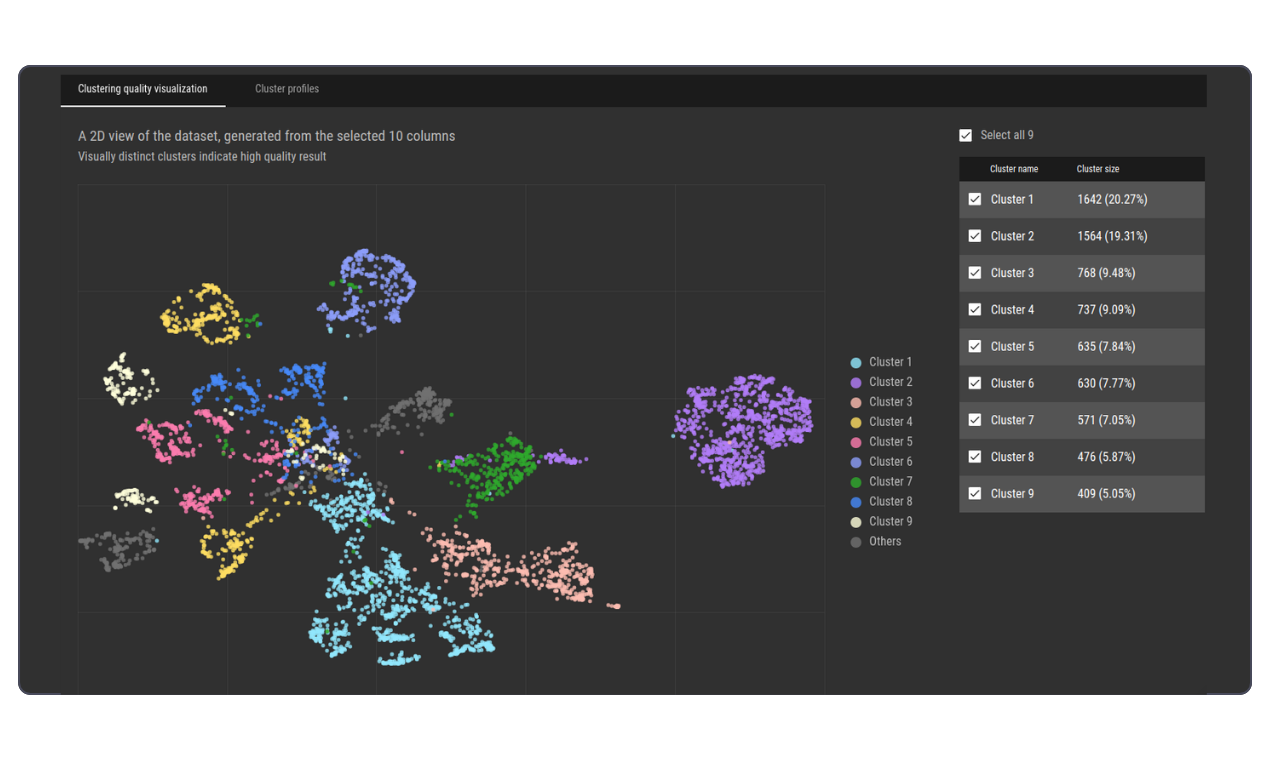Viewport: 1270px width, 760px height.
Task: Click the Cluster 7 legend color dot
Action: coord(856,482)
